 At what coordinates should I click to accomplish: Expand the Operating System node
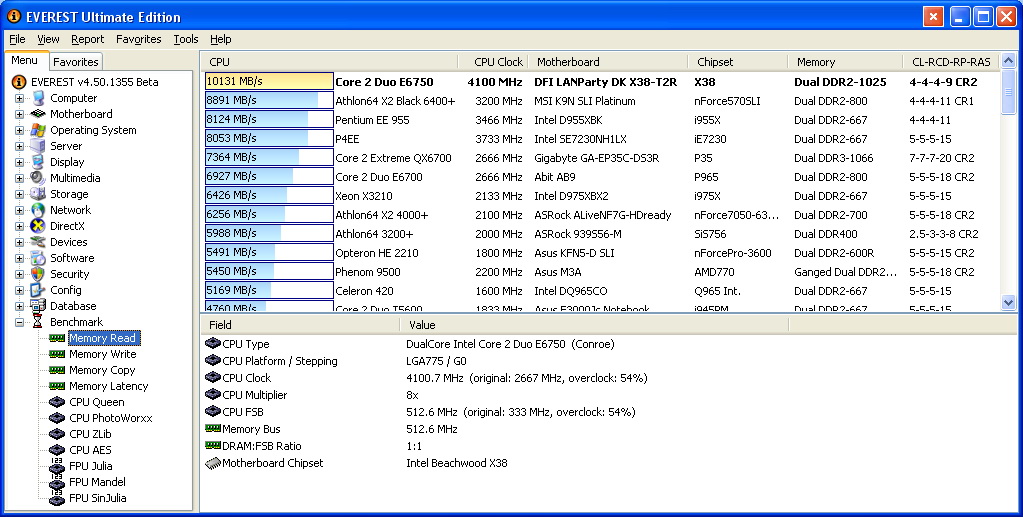[x=20, y=130]
